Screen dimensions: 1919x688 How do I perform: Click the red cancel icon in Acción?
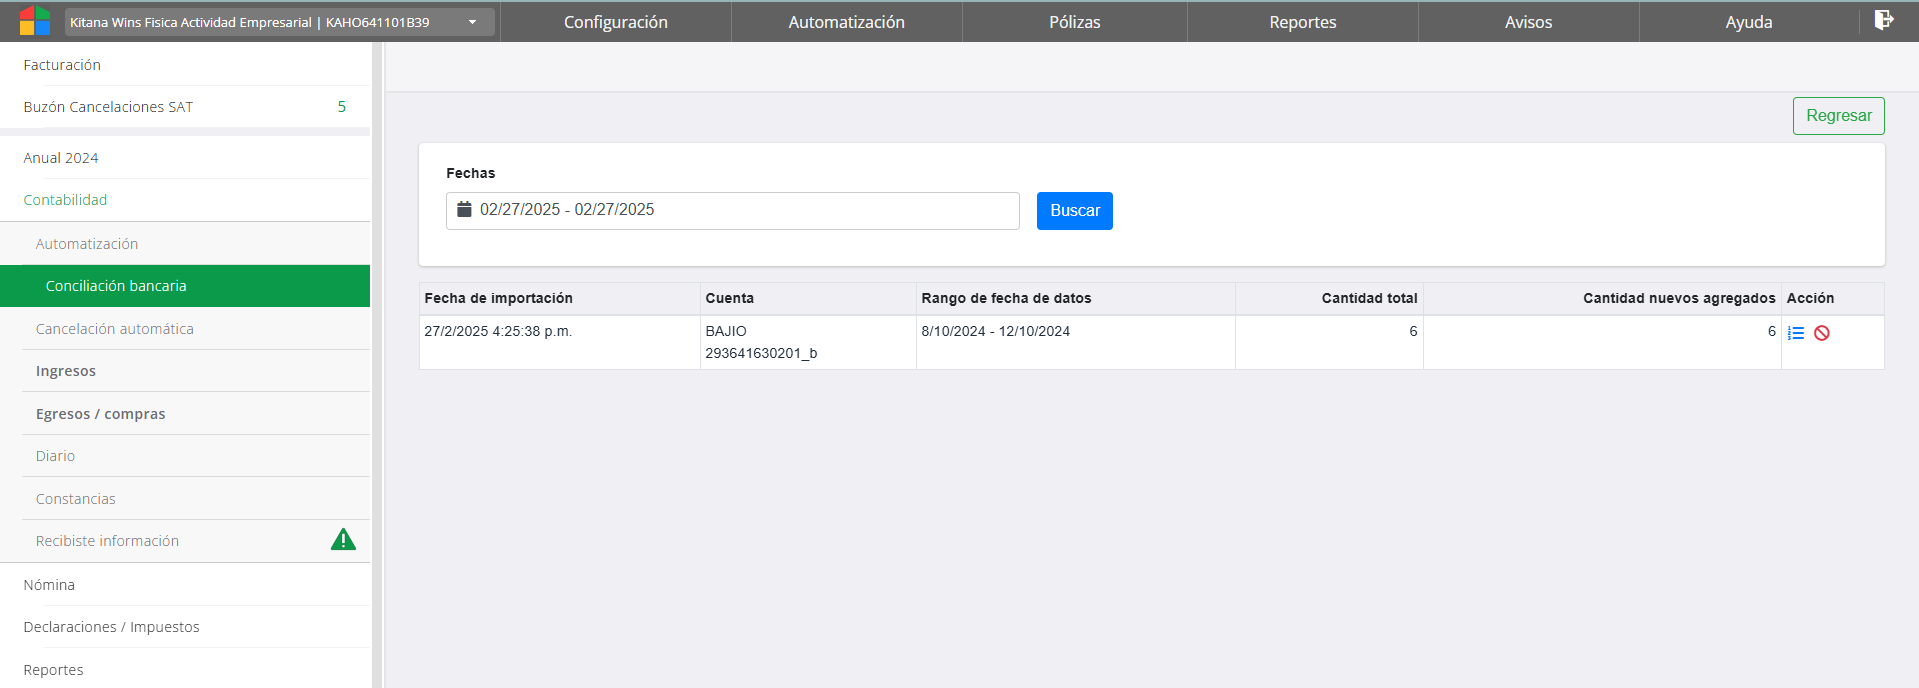click(x=1822, y=333)
